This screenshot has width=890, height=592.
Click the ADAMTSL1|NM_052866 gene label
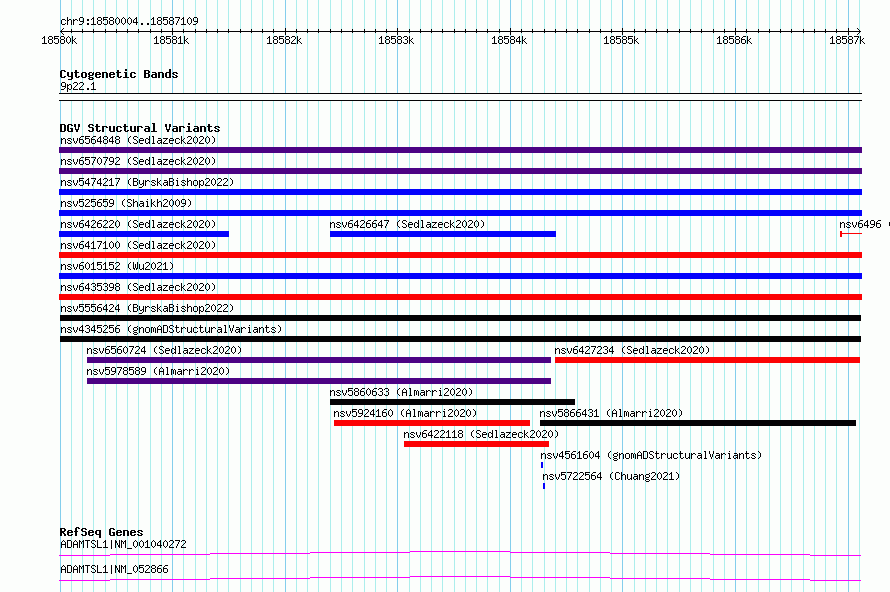pyautogui.click(x=114, y=569)
